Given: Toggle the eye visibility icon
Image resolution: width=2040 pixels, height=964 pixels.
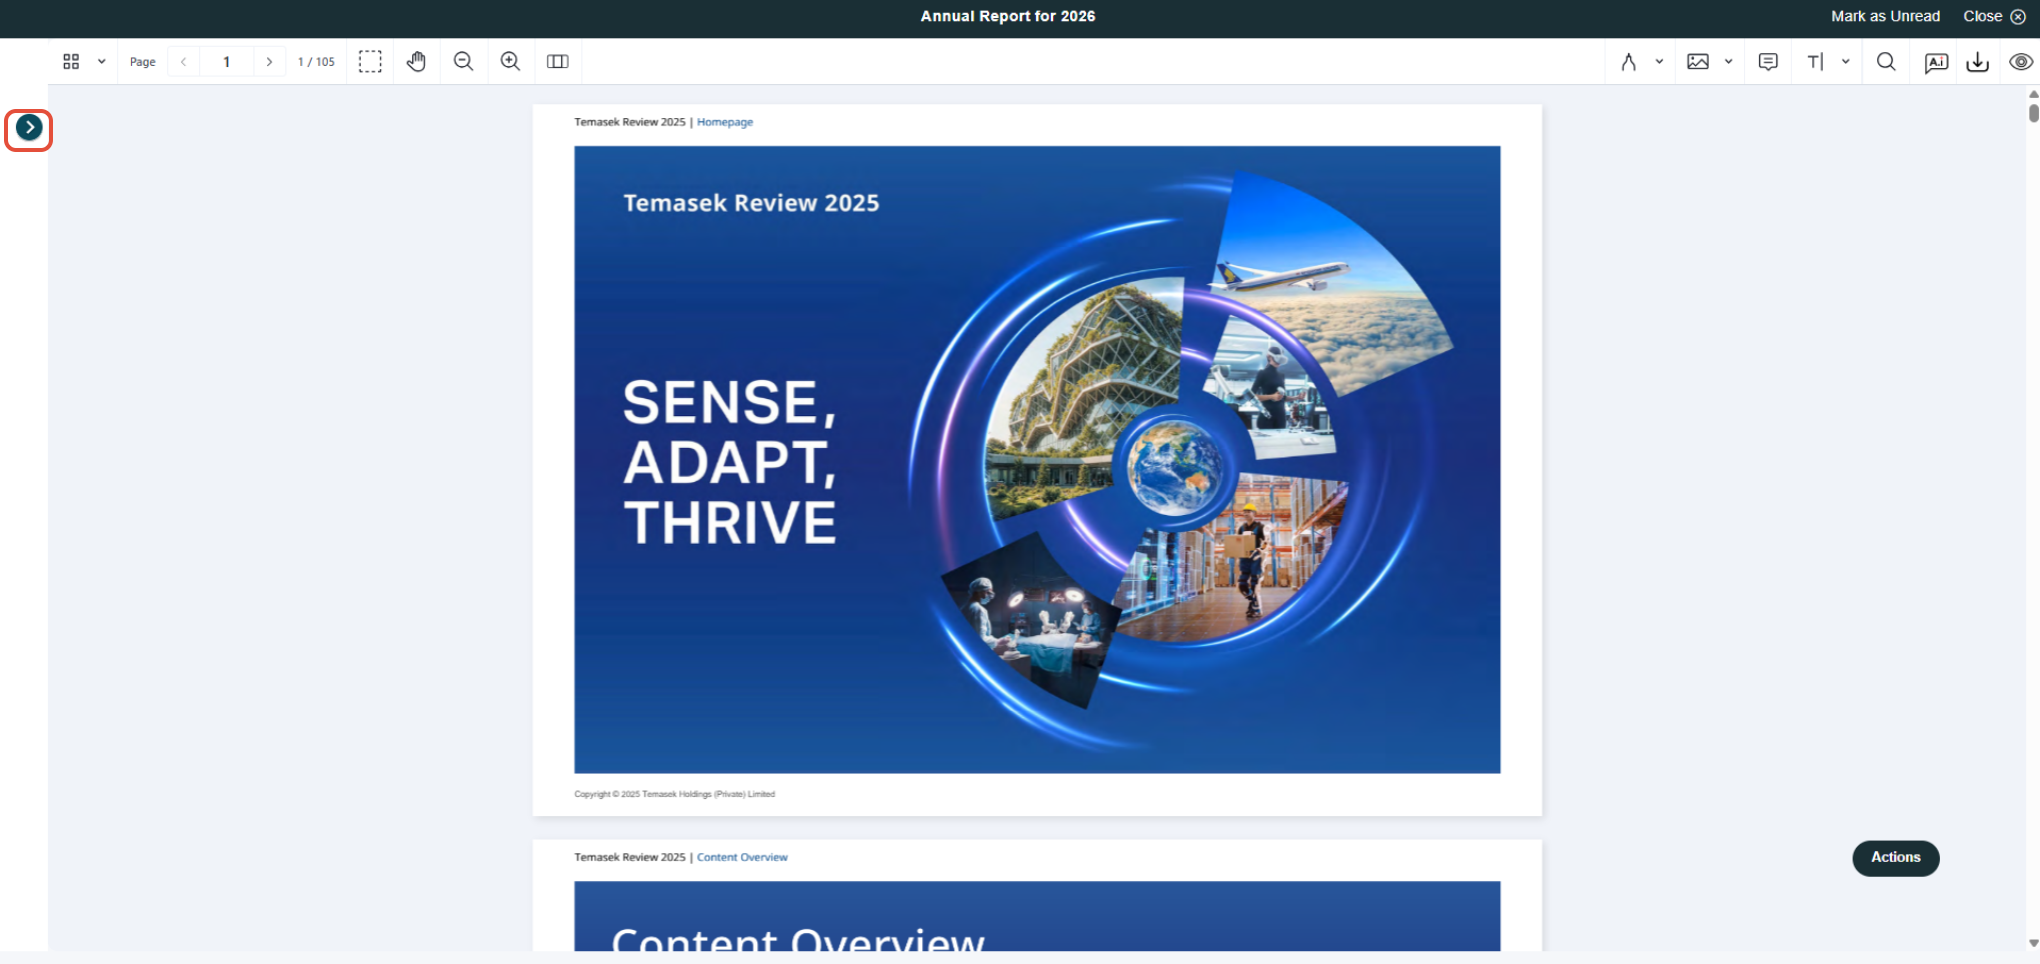Looking at the screenshot, I should pos(2021,62).
